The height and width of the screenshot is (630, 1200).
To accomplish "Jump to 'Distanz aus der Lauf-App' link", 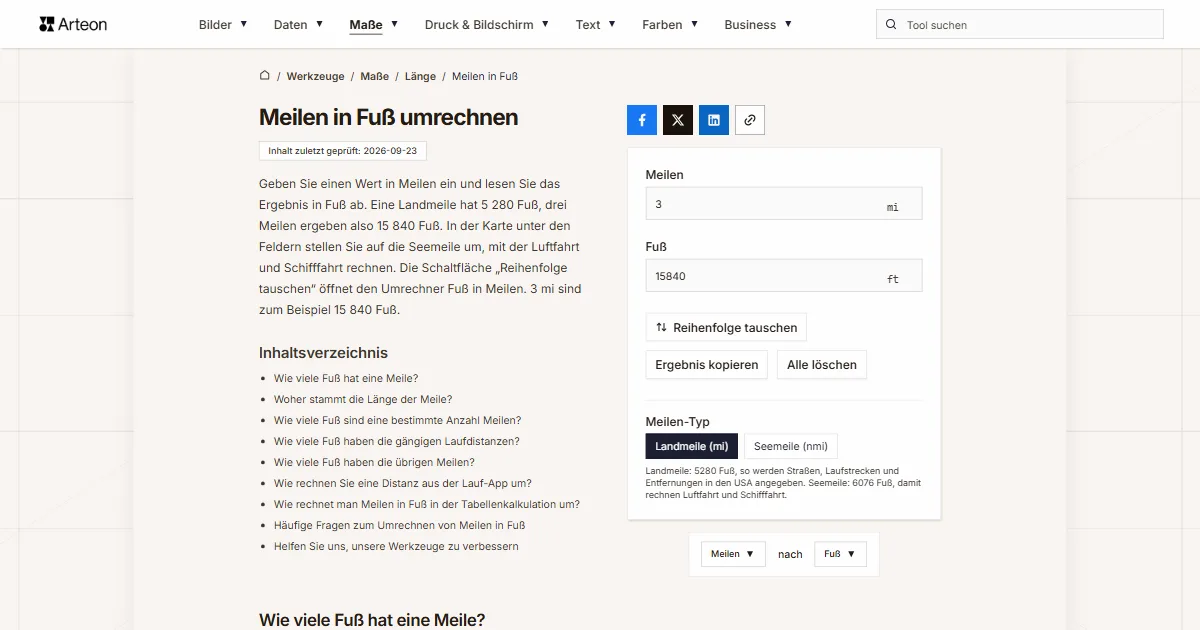I will click(x=403, y=483).
